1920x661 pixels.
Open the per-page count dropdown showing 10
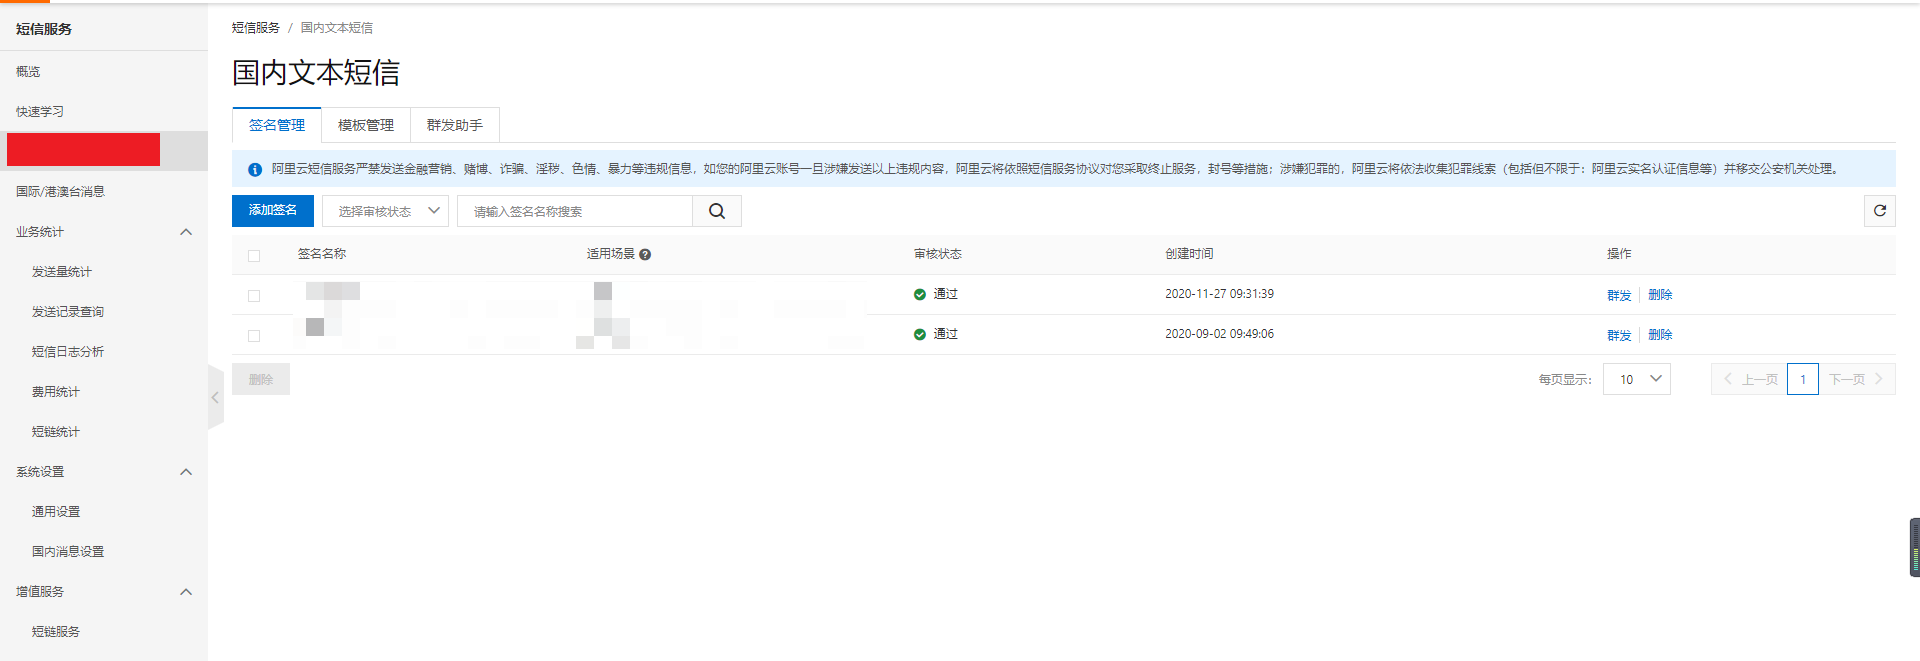tap(1637, 379)
